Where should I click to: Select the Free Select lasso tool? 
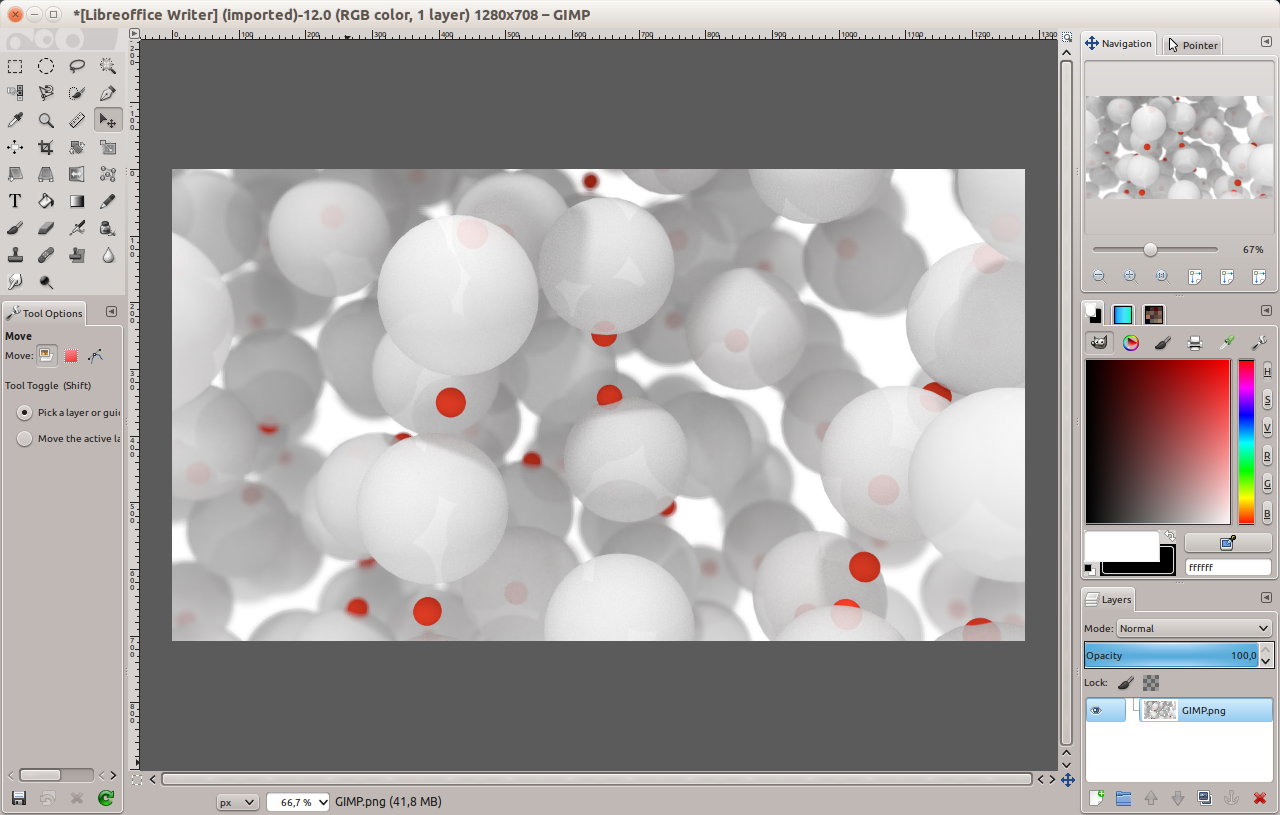pos(77,66)
